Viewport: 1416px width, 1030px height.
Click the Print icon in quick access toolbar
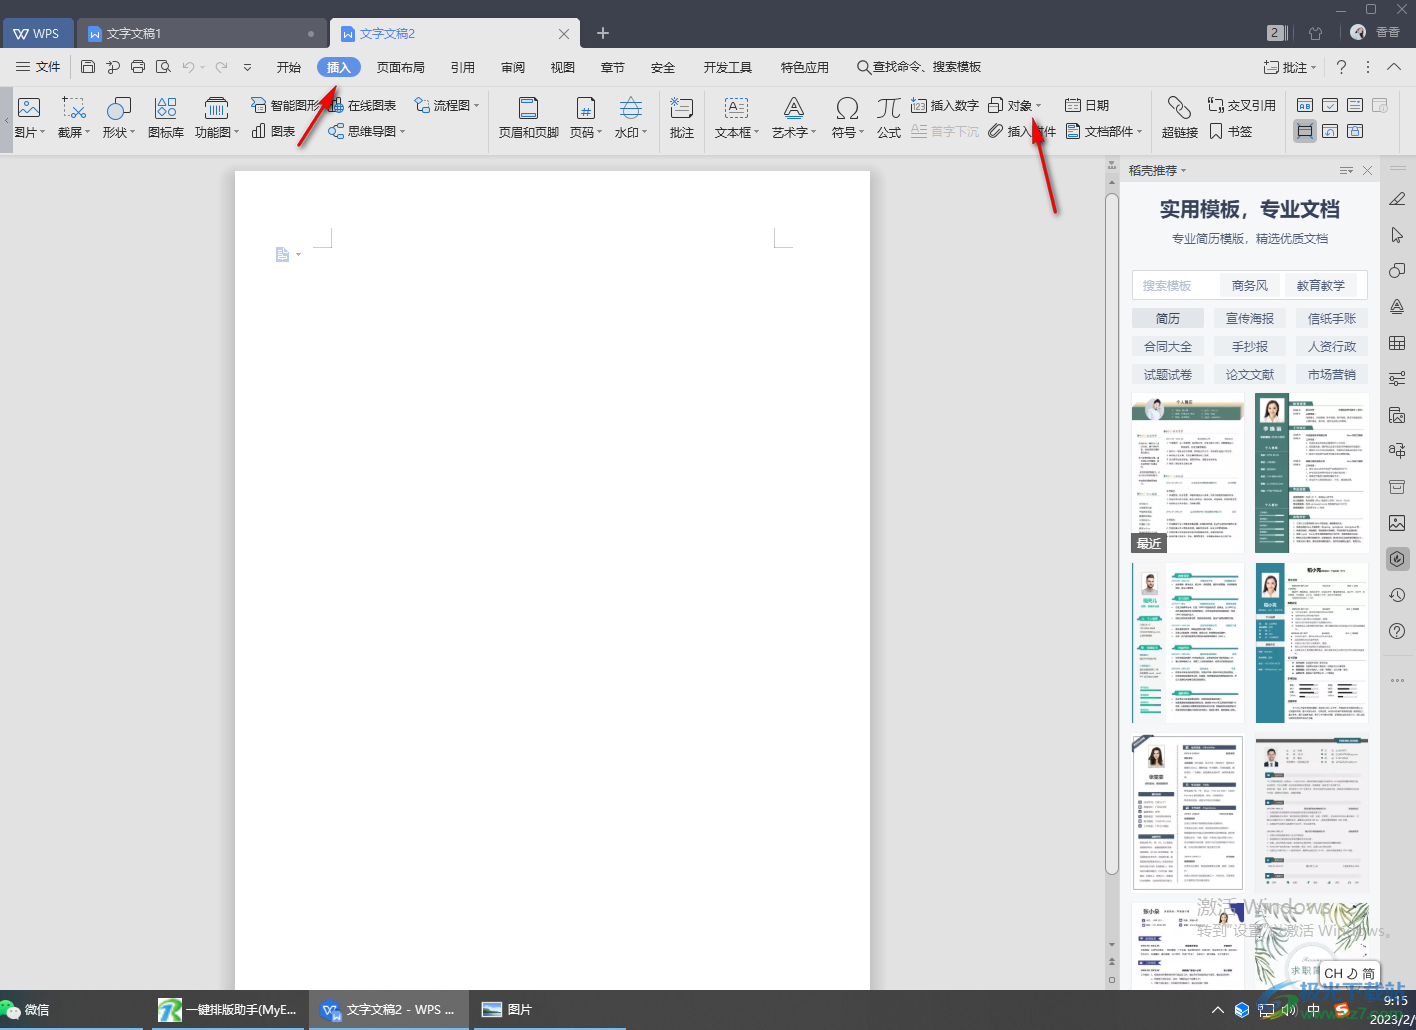tap(138, 67)
